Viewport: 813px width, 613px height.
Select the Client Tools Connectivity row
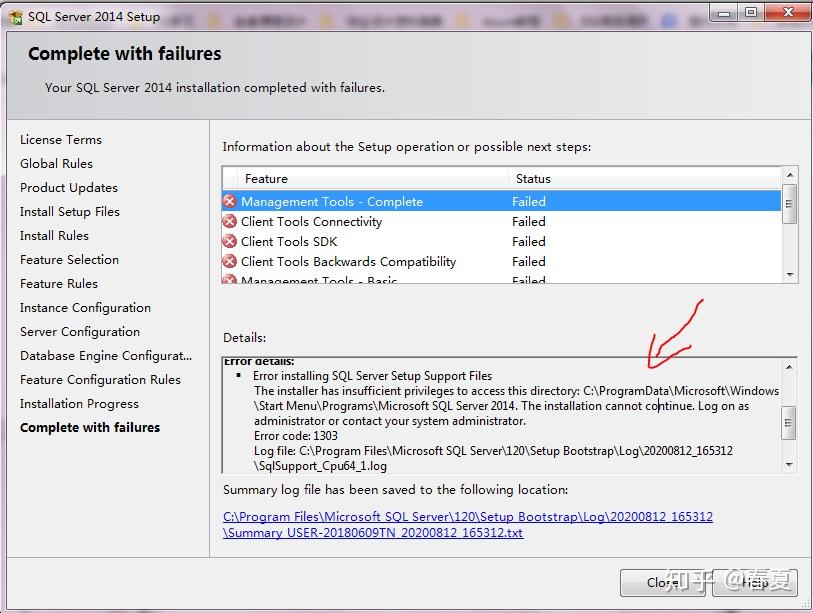pos(501,221)
